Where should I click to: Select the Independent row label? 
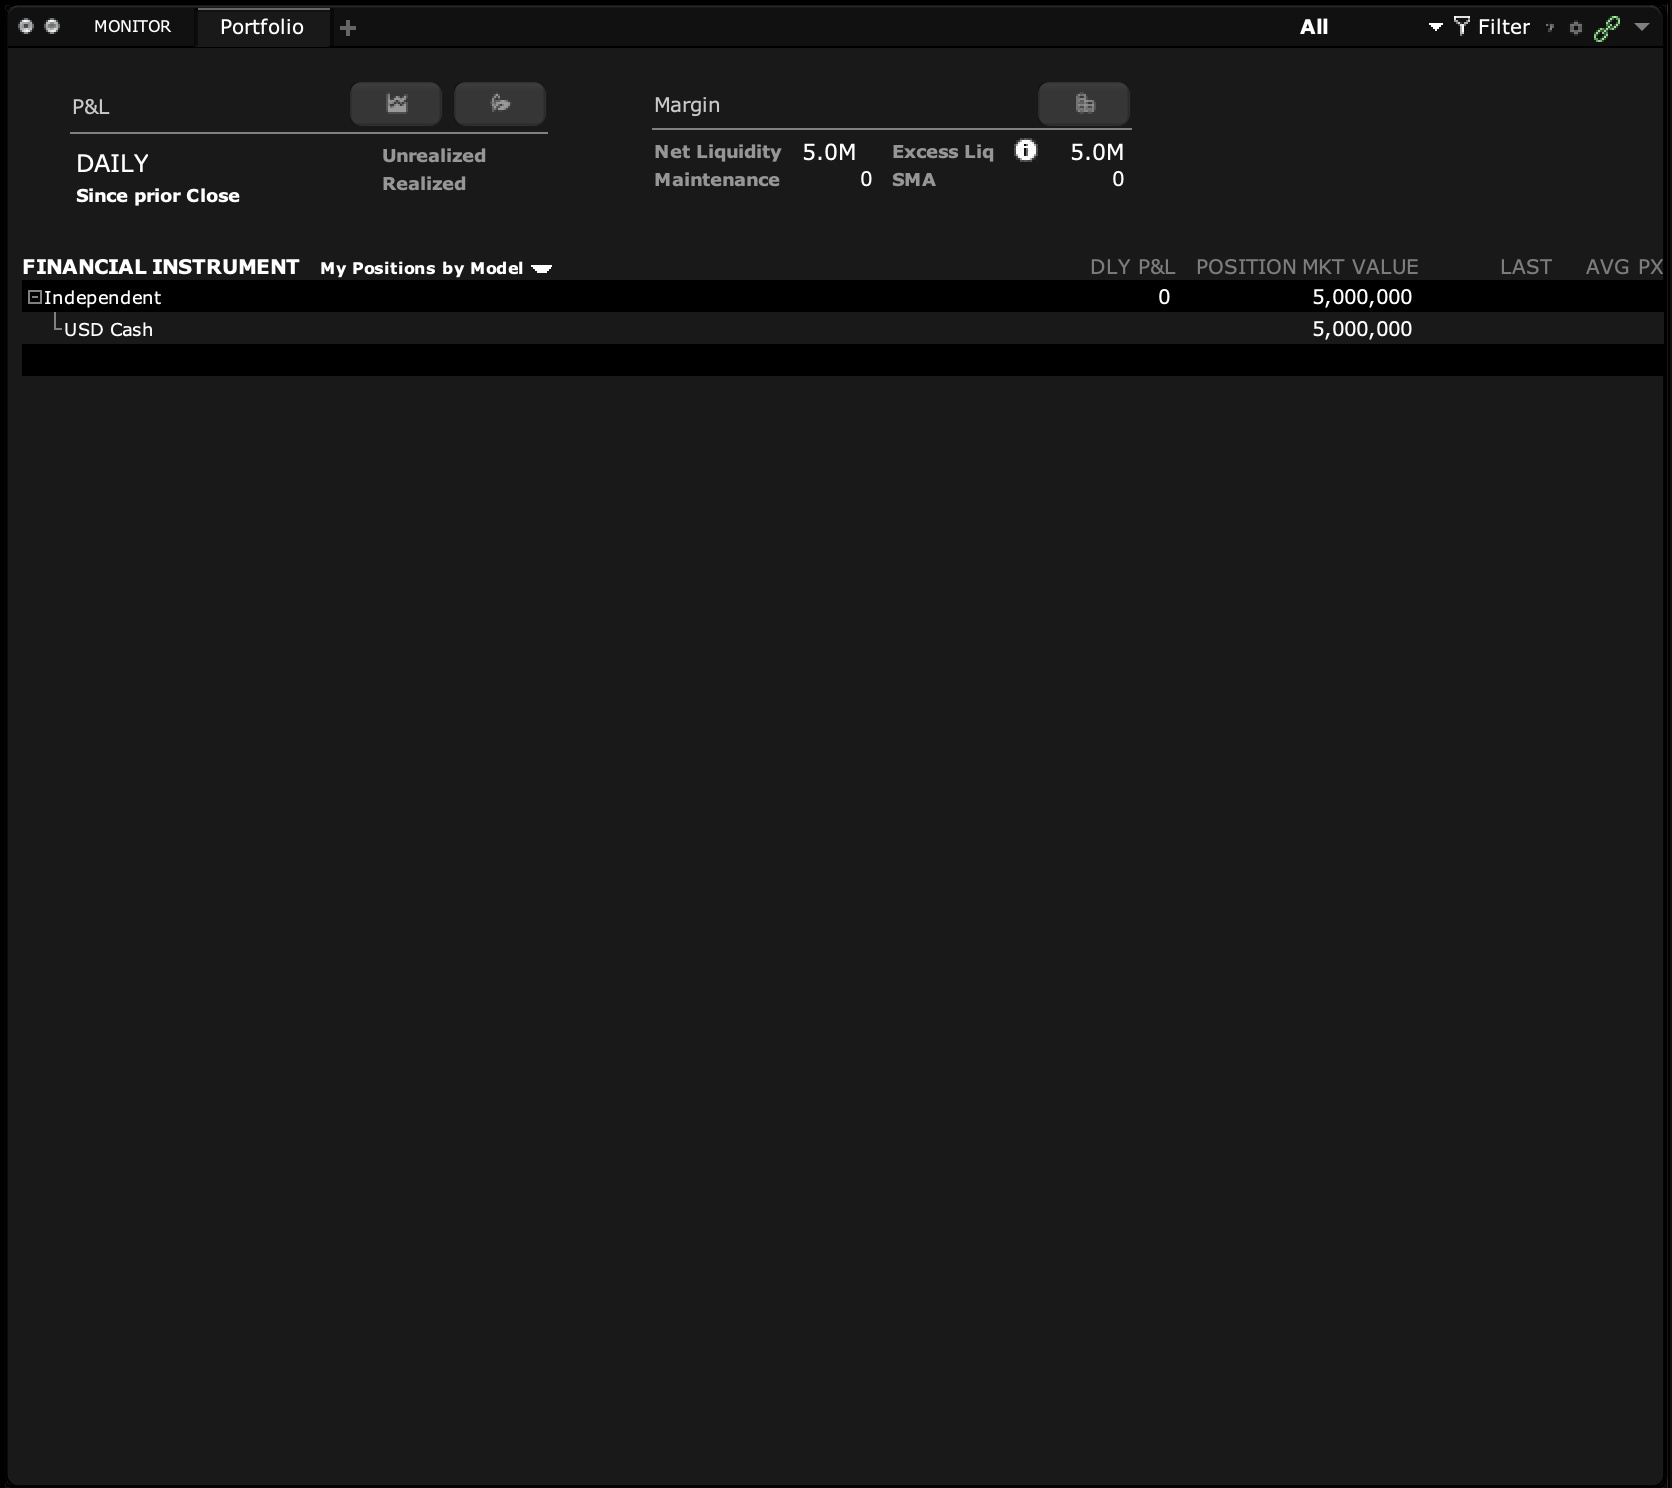click(x=102, y=297)
